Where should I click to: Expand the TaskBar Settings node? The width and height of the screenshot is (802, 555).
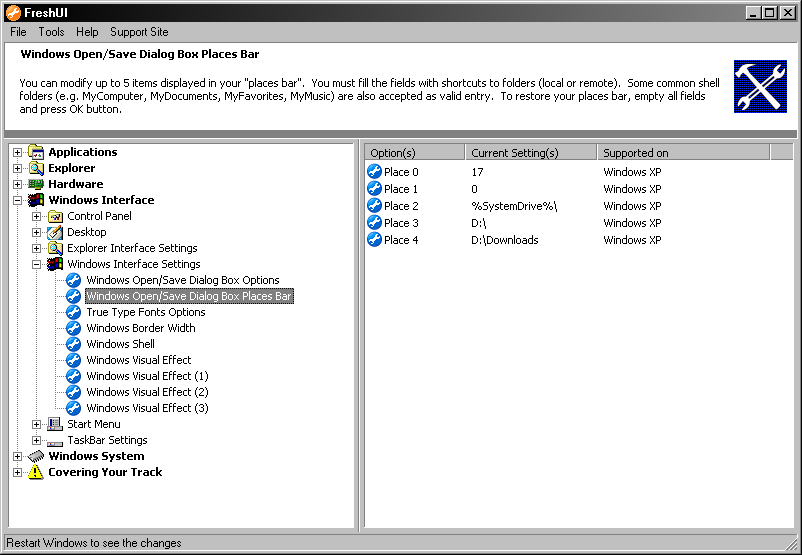(36, 440)
